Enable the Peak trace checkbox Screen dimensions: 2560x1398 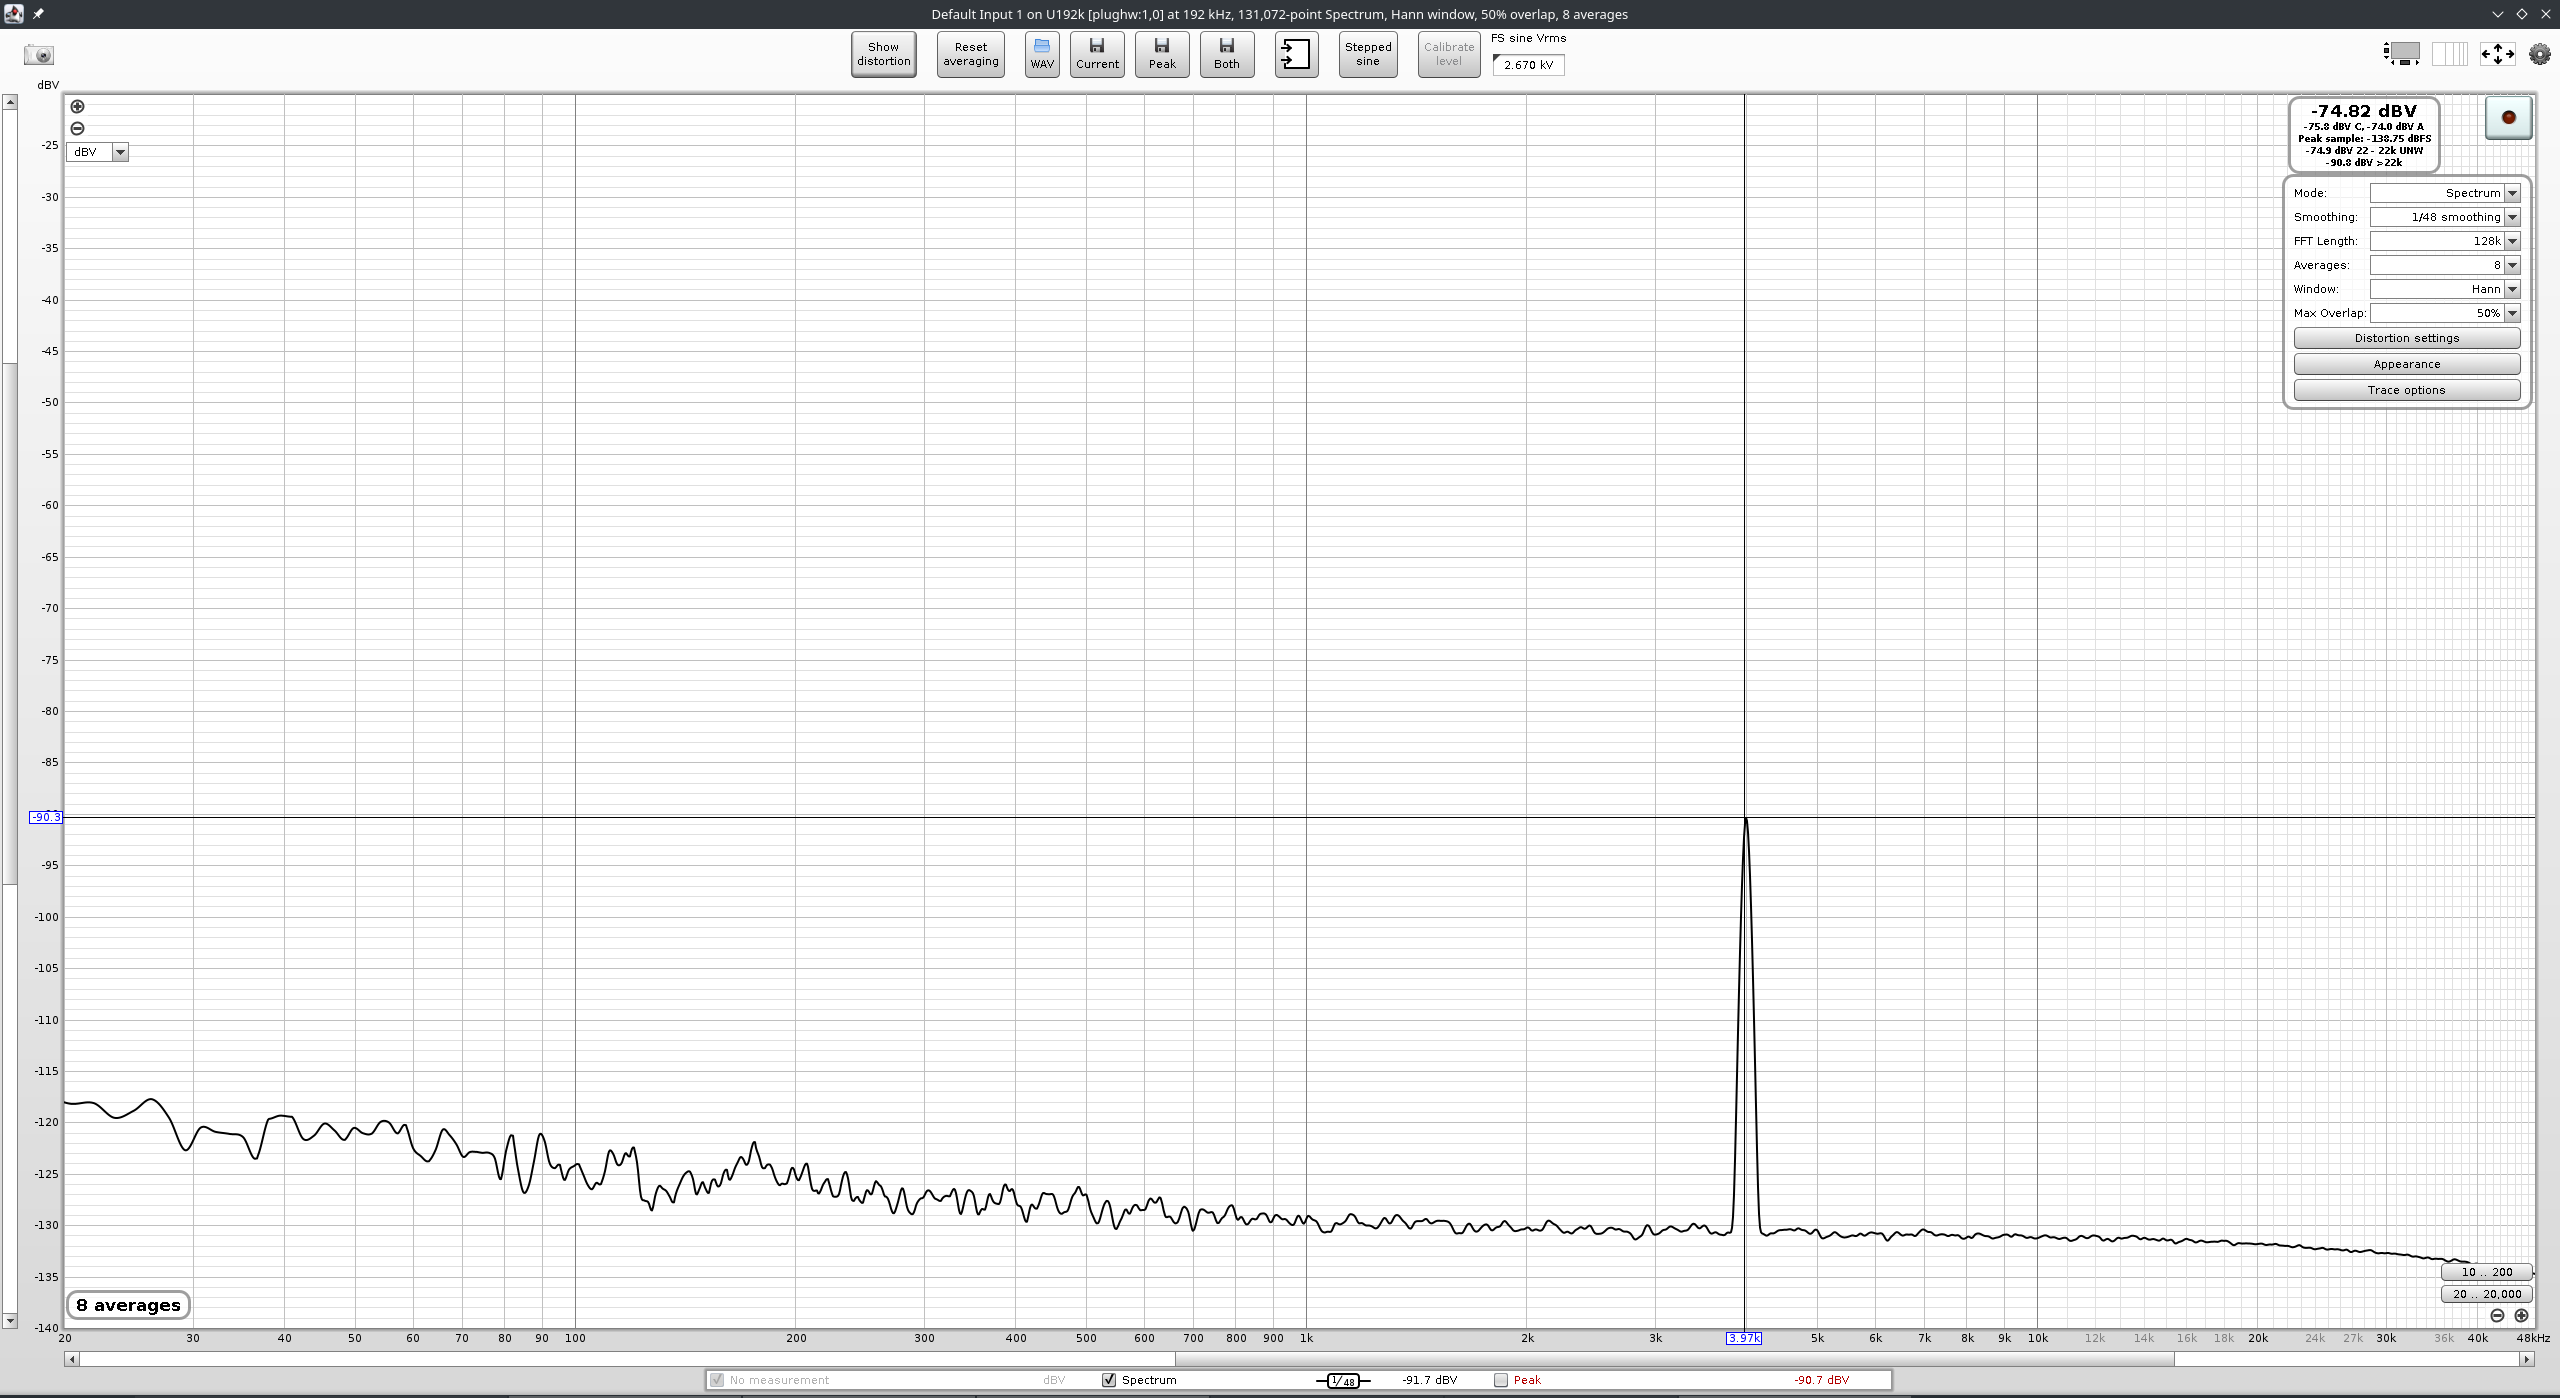(1500, 1380)
